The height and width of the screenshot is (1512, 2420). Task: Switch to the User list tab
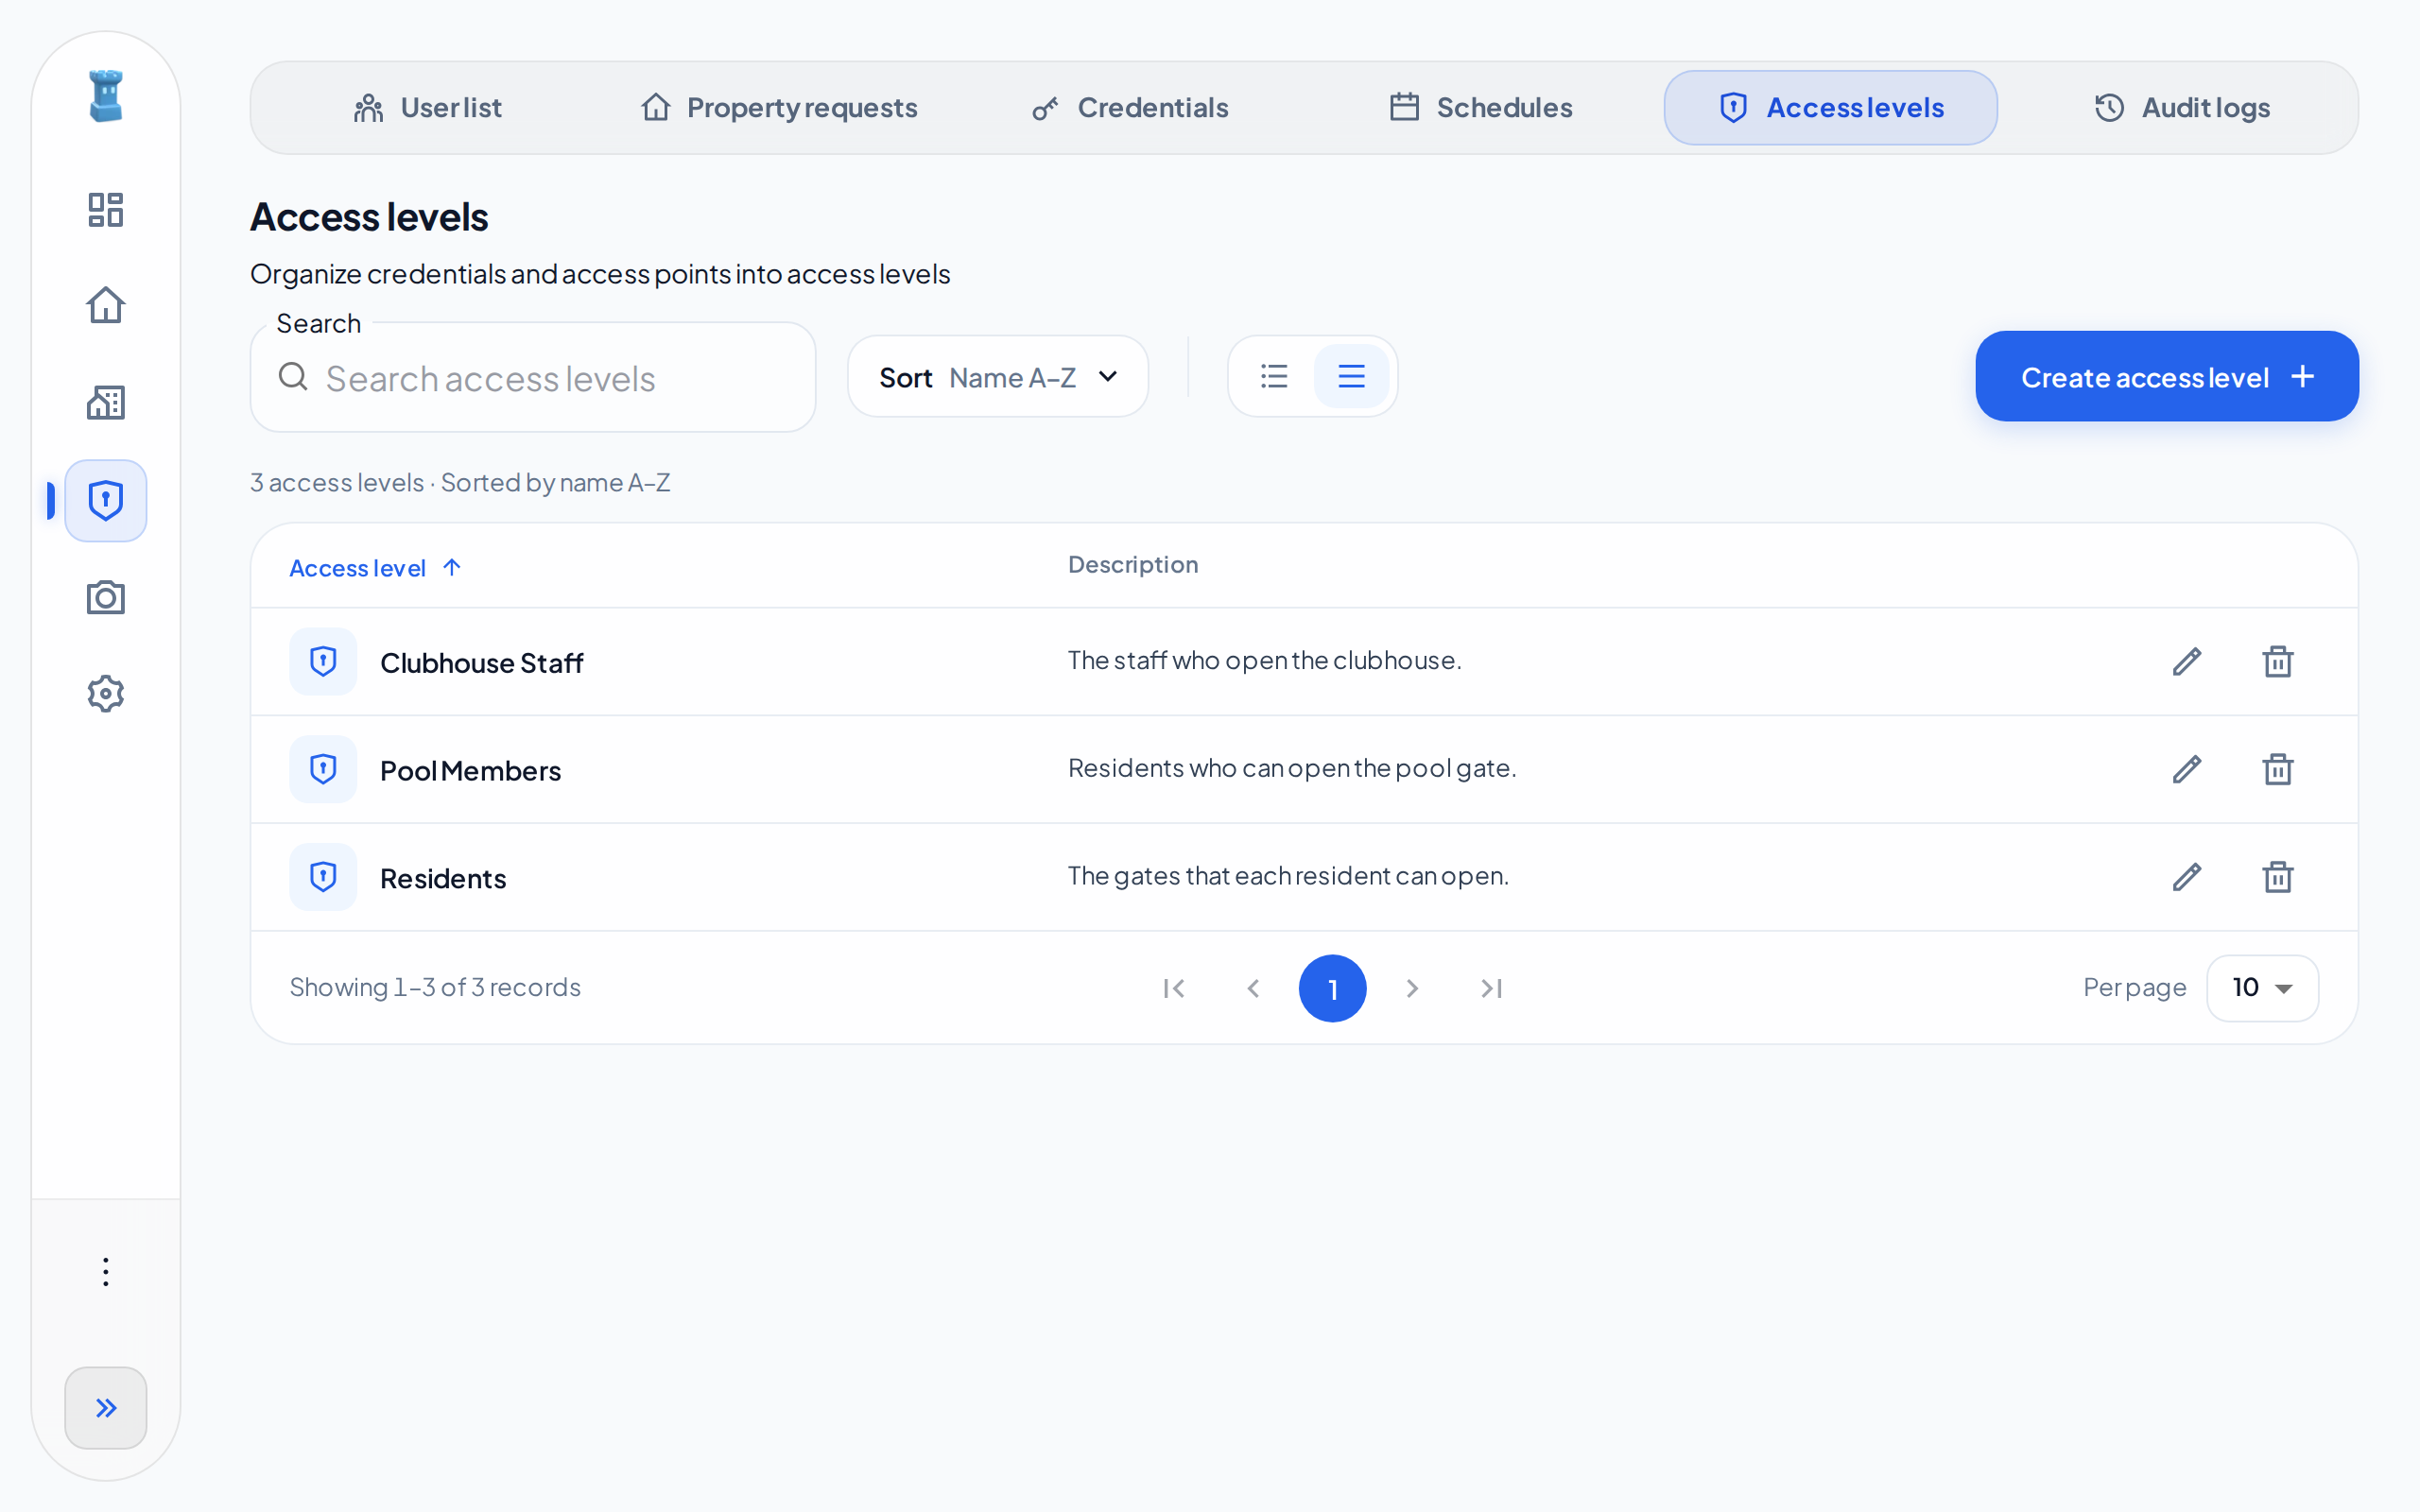427,107
